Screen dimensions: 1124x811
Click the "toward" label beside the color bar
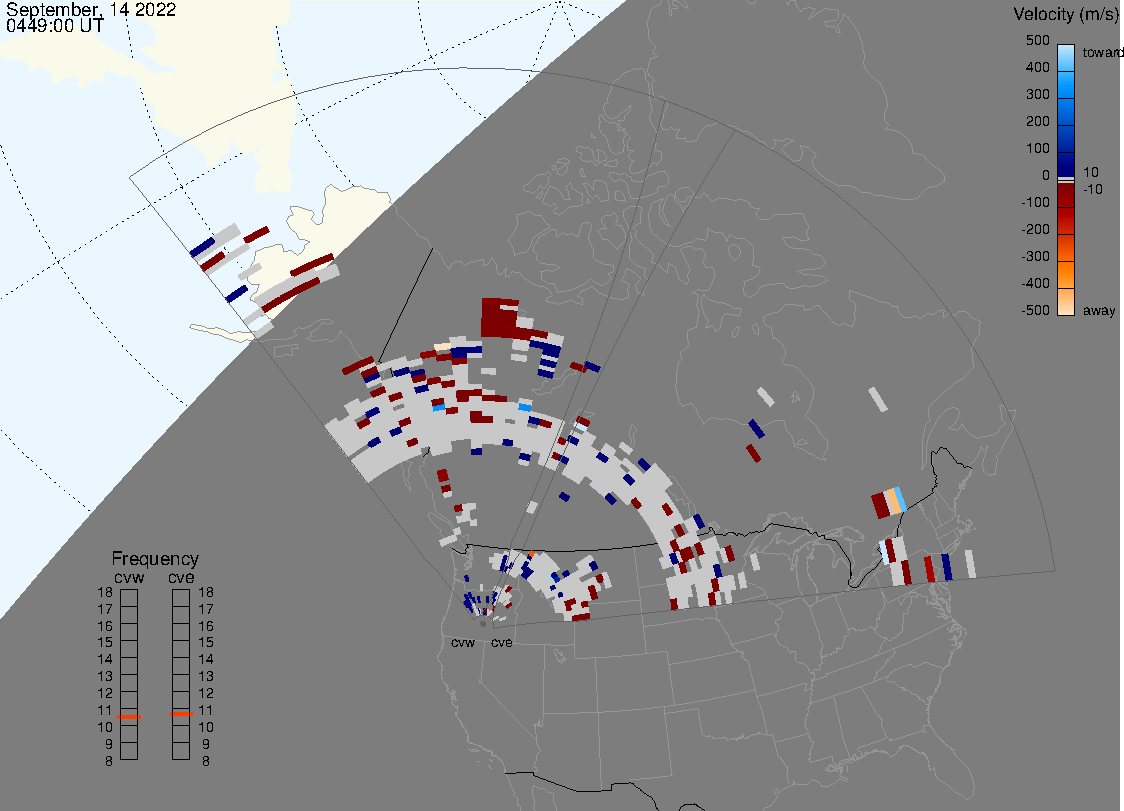[x=1102, y=52]
